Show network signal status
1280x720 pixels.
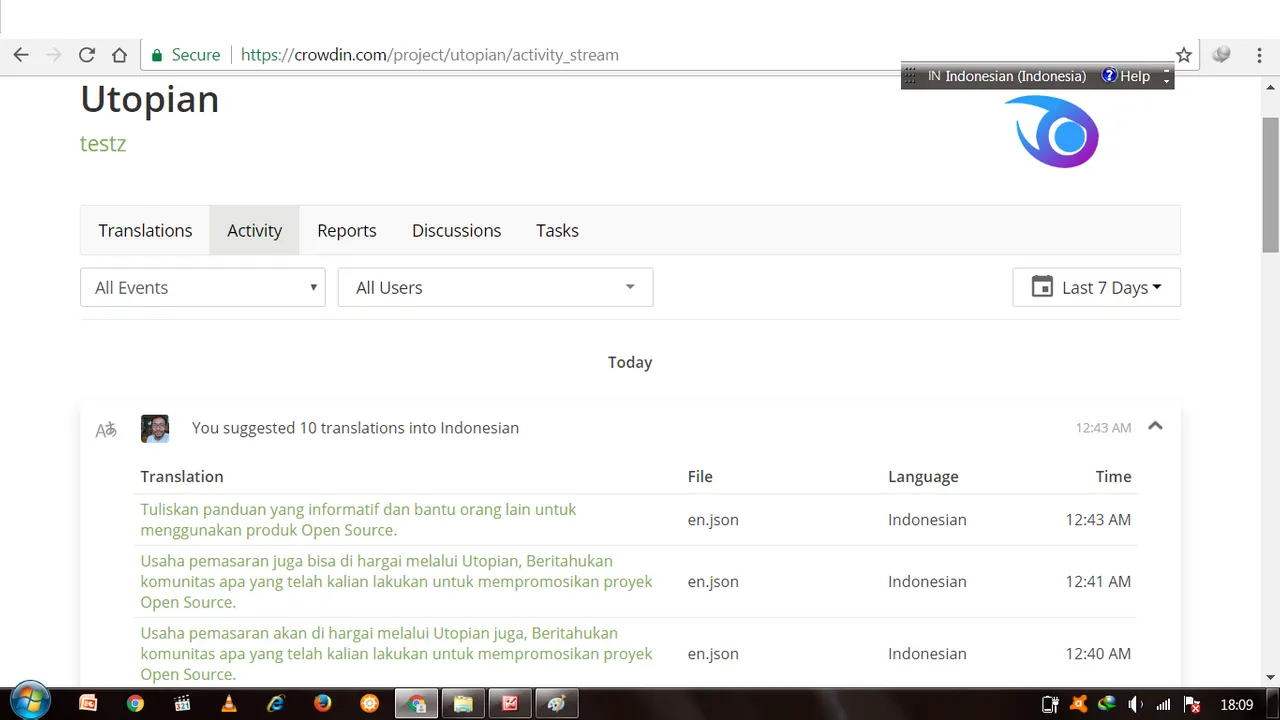(x=1163, y=704)
